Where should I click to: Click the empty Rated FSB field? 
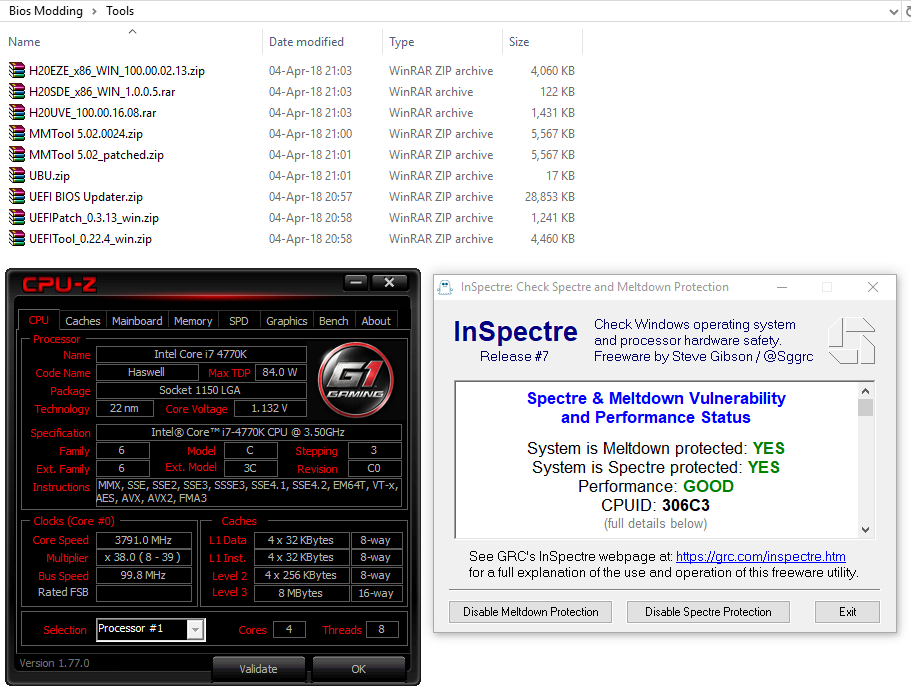point(144,593)
